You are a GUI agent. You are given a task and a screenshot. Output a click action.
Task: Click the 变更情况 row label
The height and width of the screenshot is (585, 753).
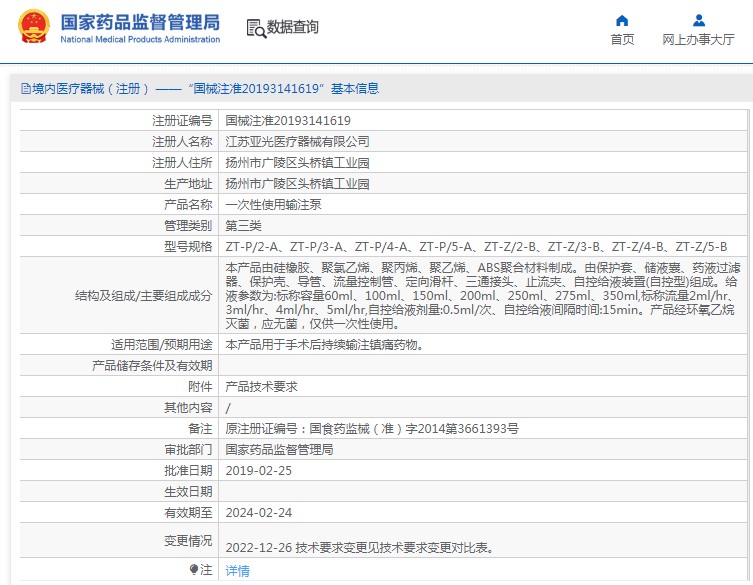[188, 541]
